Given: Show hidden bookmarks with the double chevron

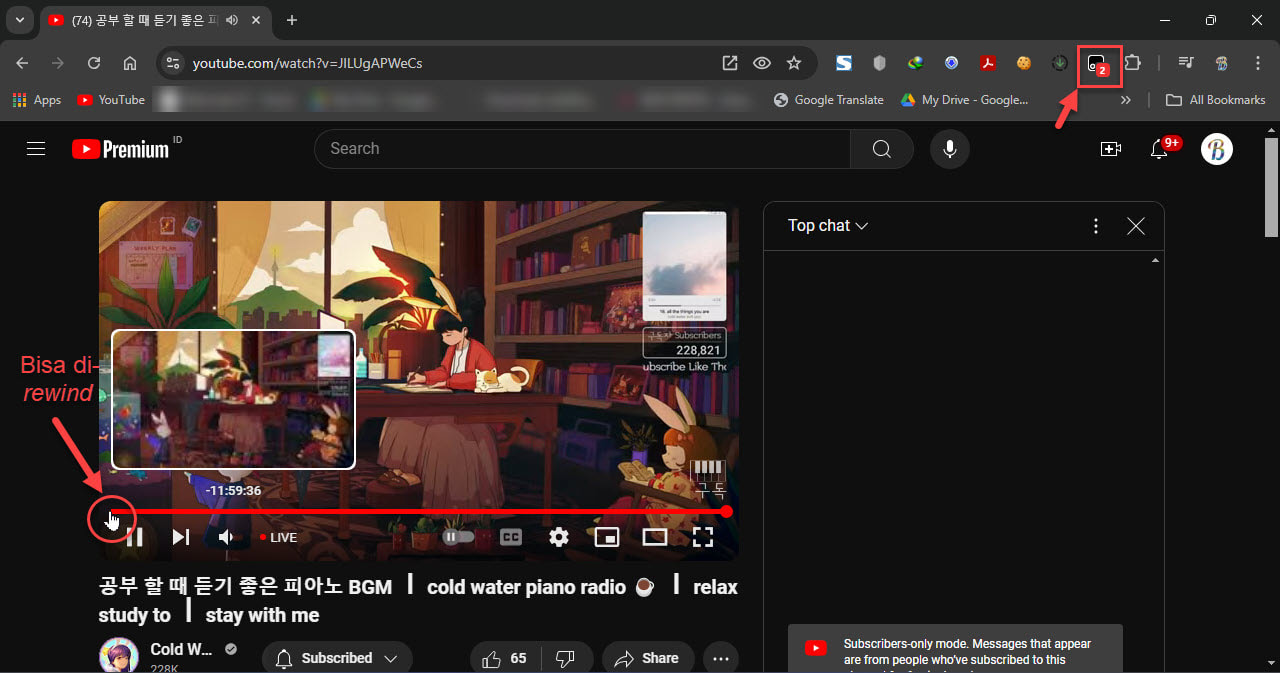Looking at the screenshot, I should (x=1126, y=100).
